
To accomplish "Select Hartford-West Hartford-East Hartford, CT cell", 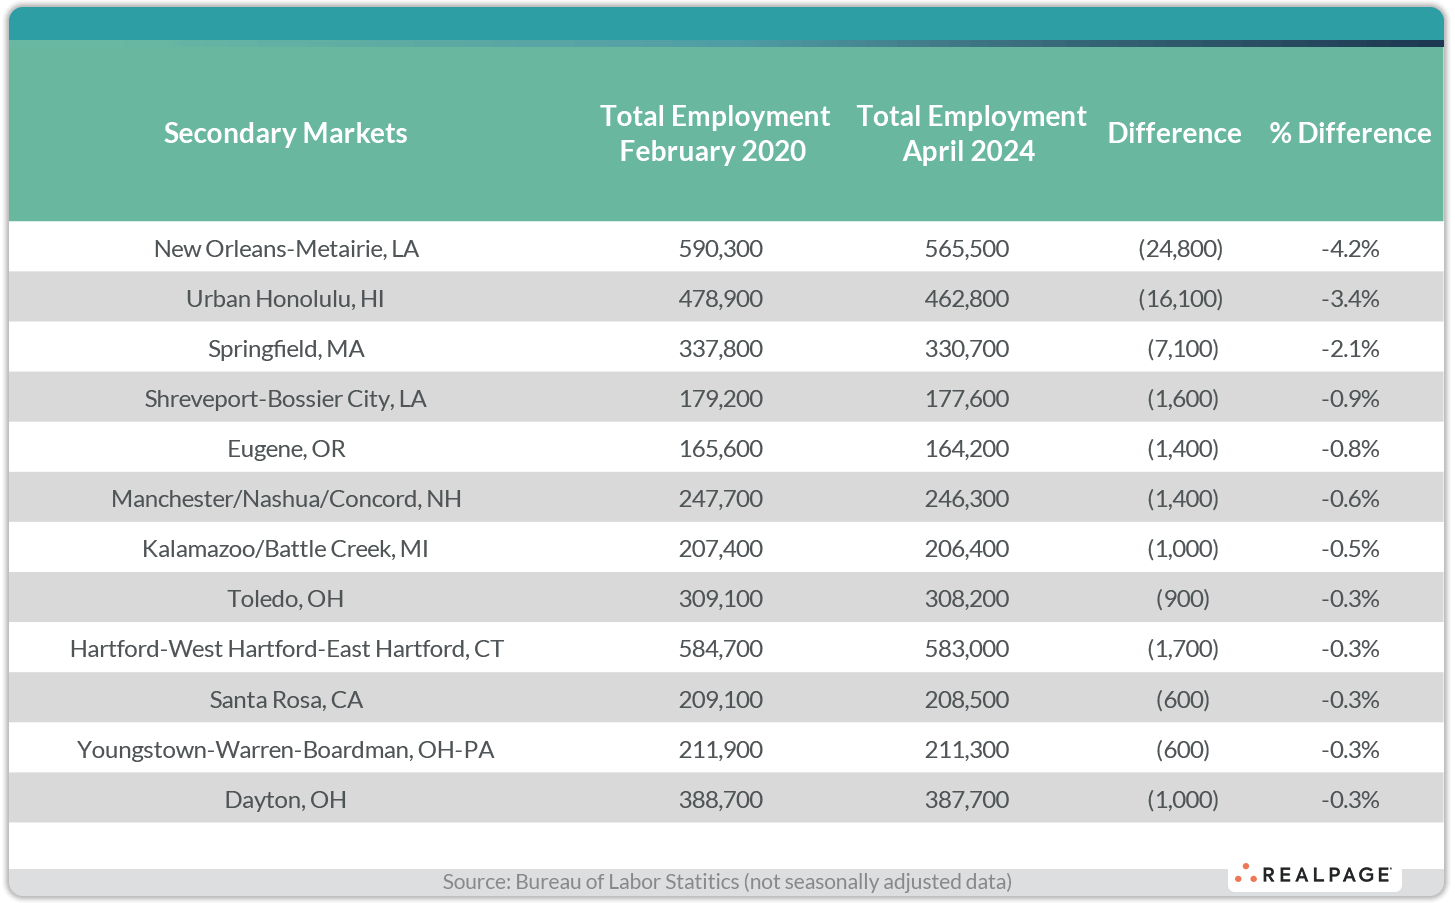I will point(286,649).
